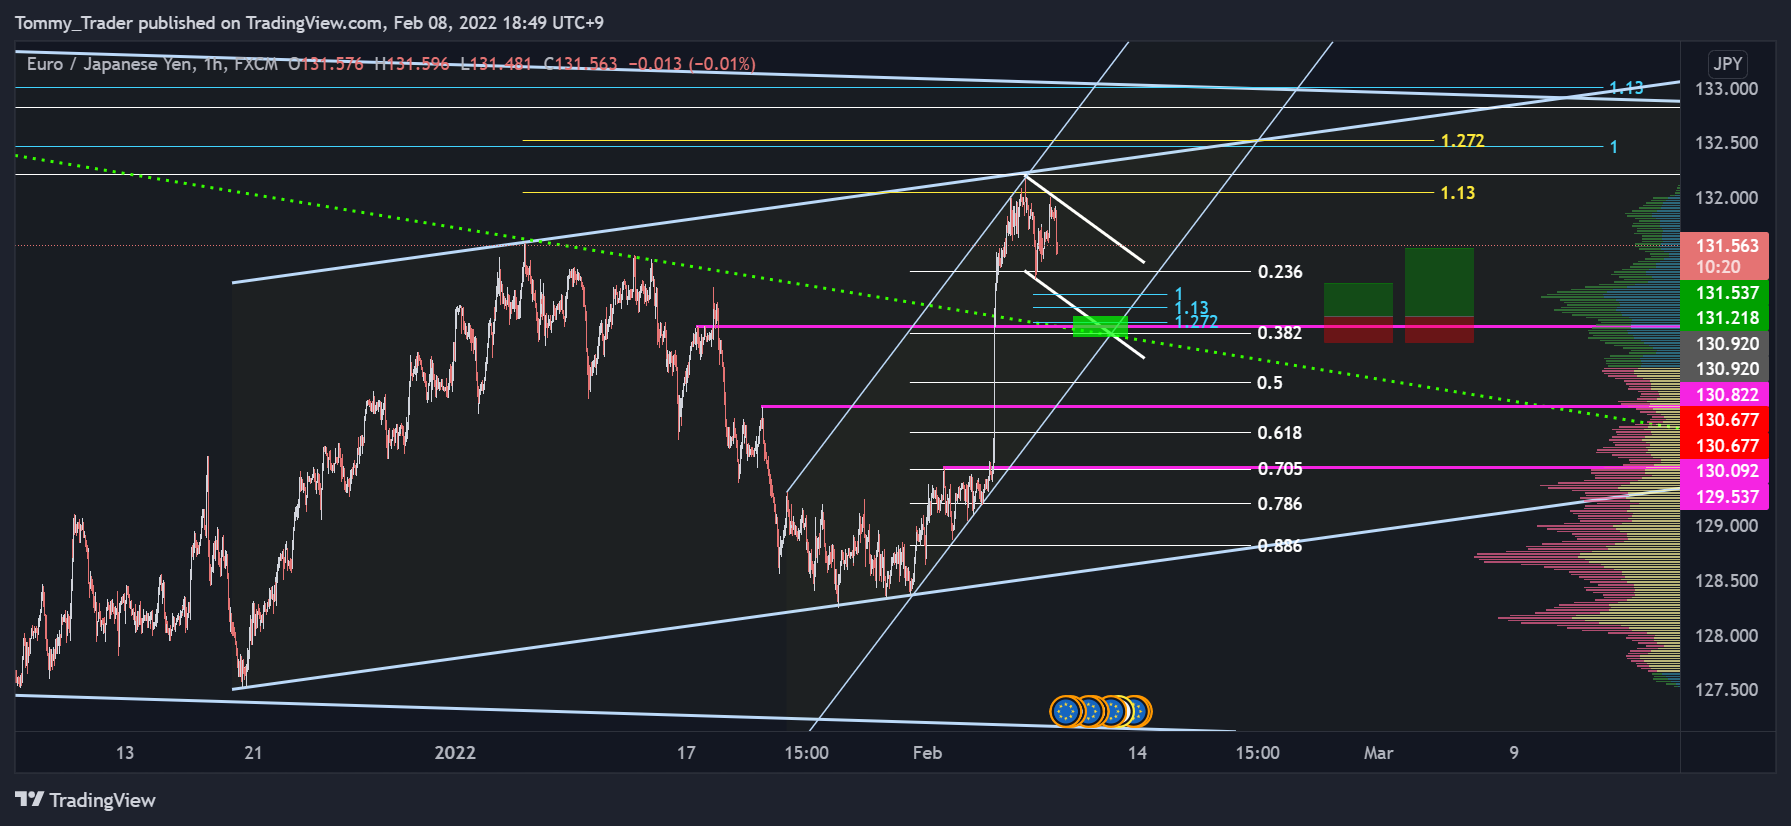This screenshot has width=1791, height=826.
Task: Click the 129.000 price axis label
Action: click(x=1726, y=526)
